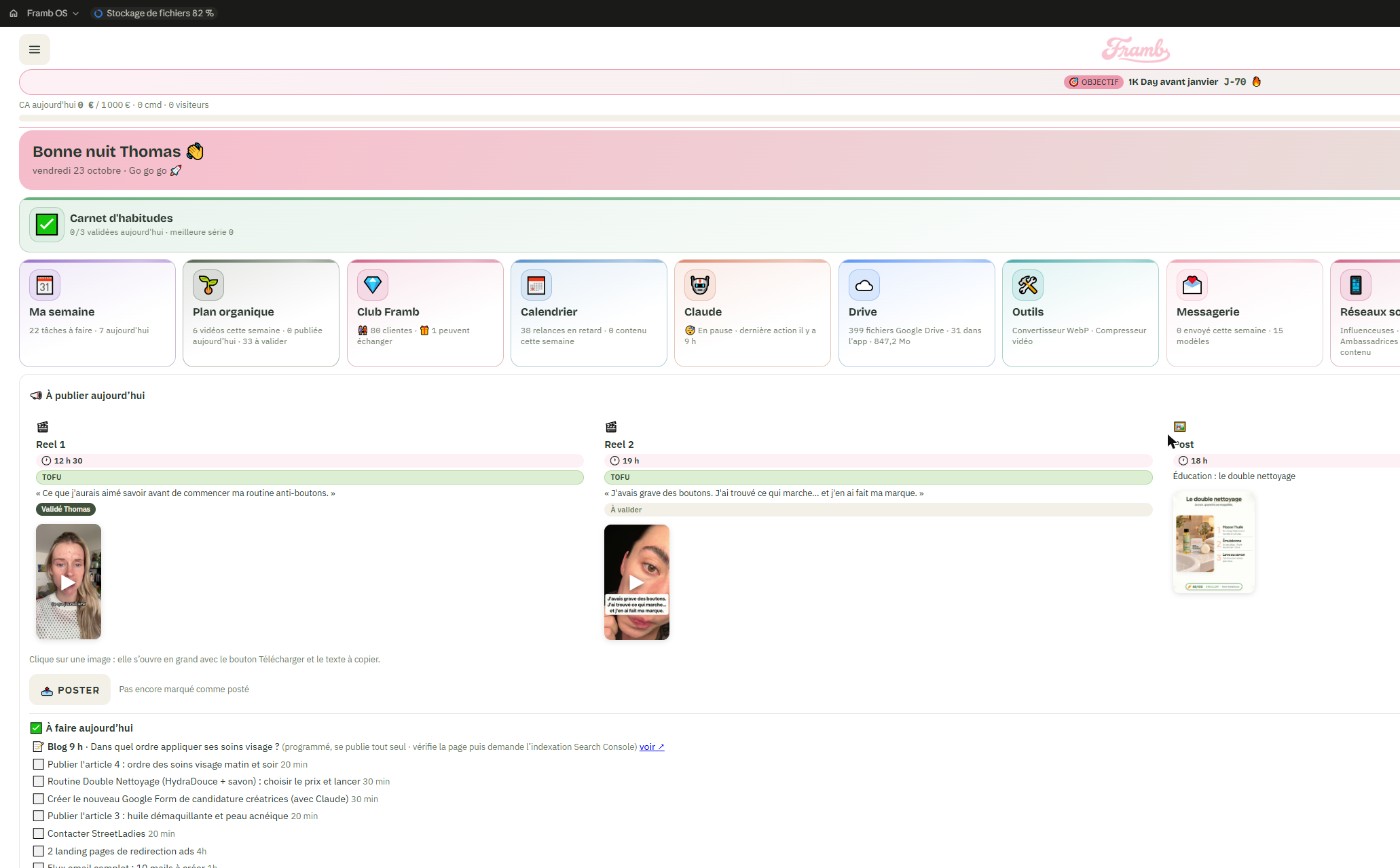Click the home icon in top bar
This screenshot has height=868, width=1400.
(13, 13)
